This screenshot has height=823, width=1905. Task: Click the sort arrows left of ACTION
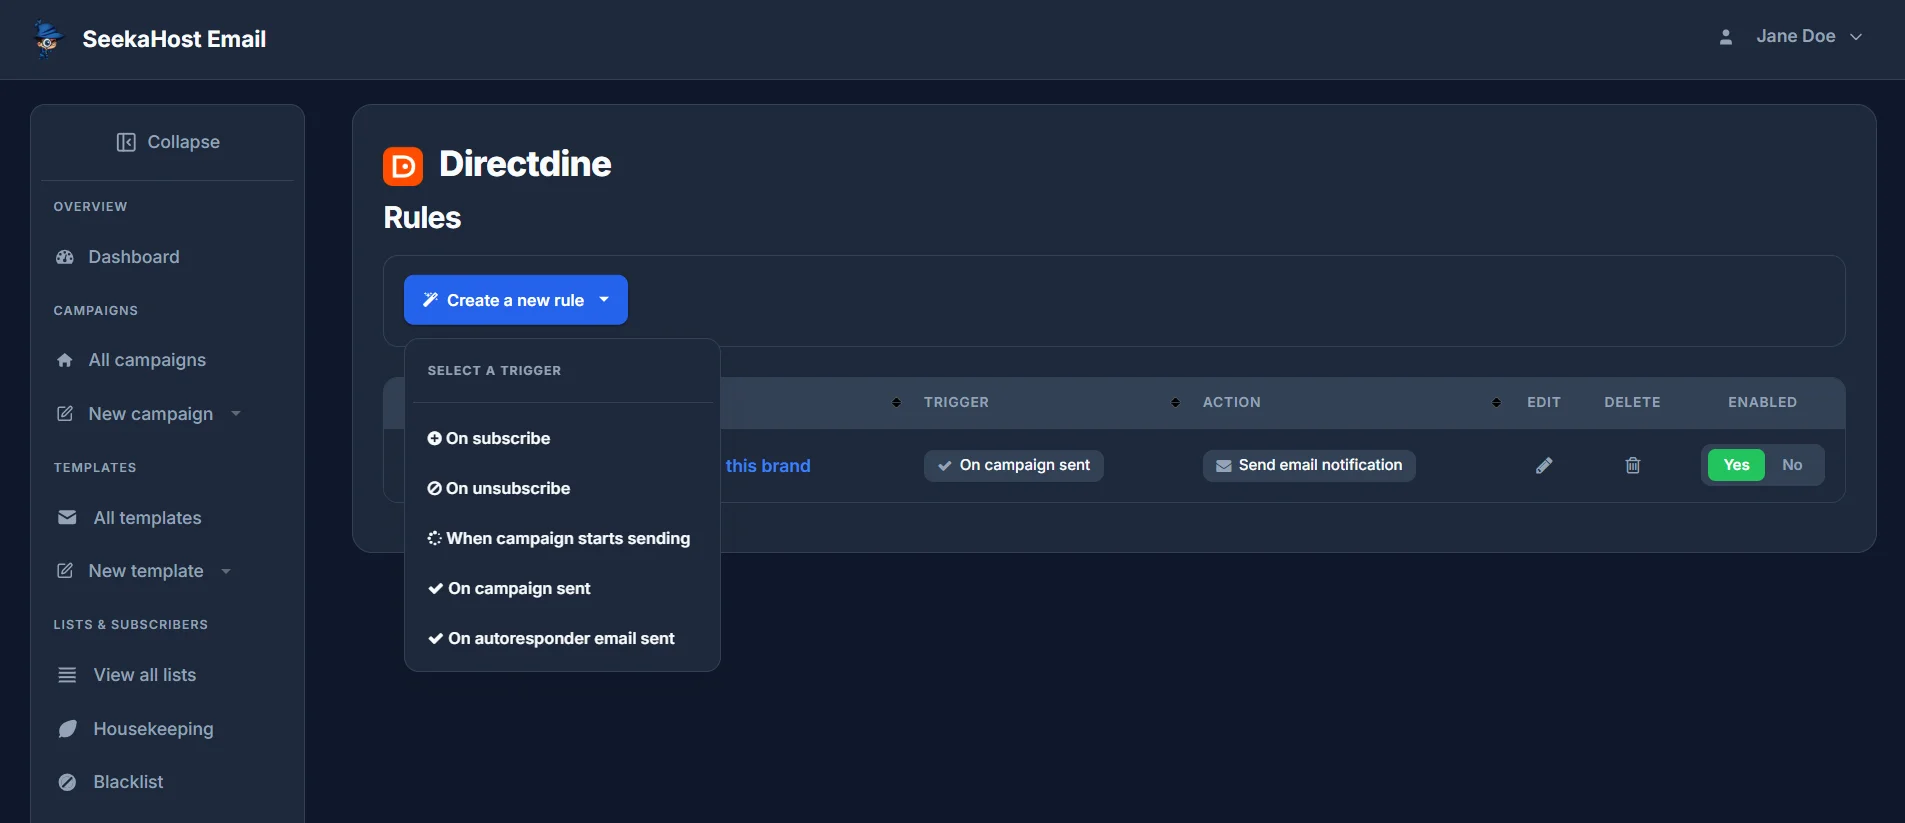click(1175, 402)
